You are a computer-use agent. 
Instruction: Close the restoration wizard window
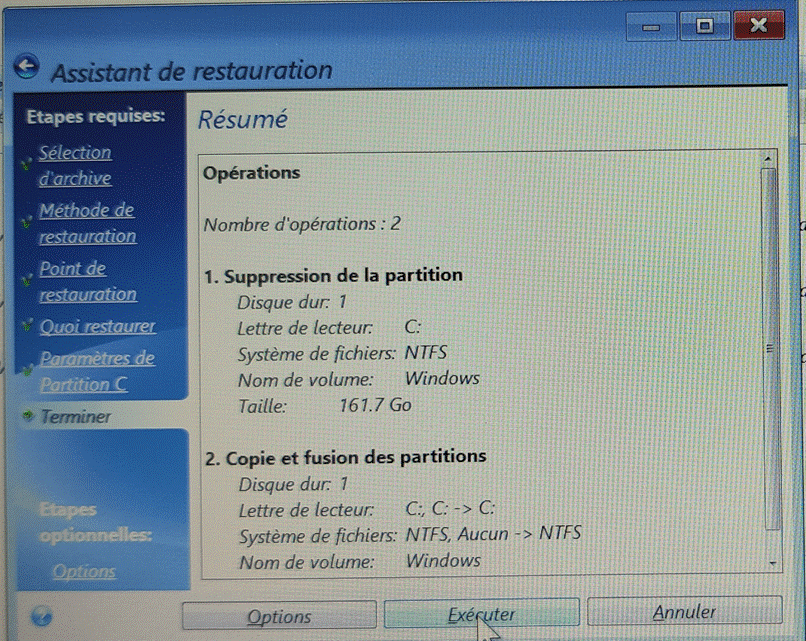pos(759,25)
